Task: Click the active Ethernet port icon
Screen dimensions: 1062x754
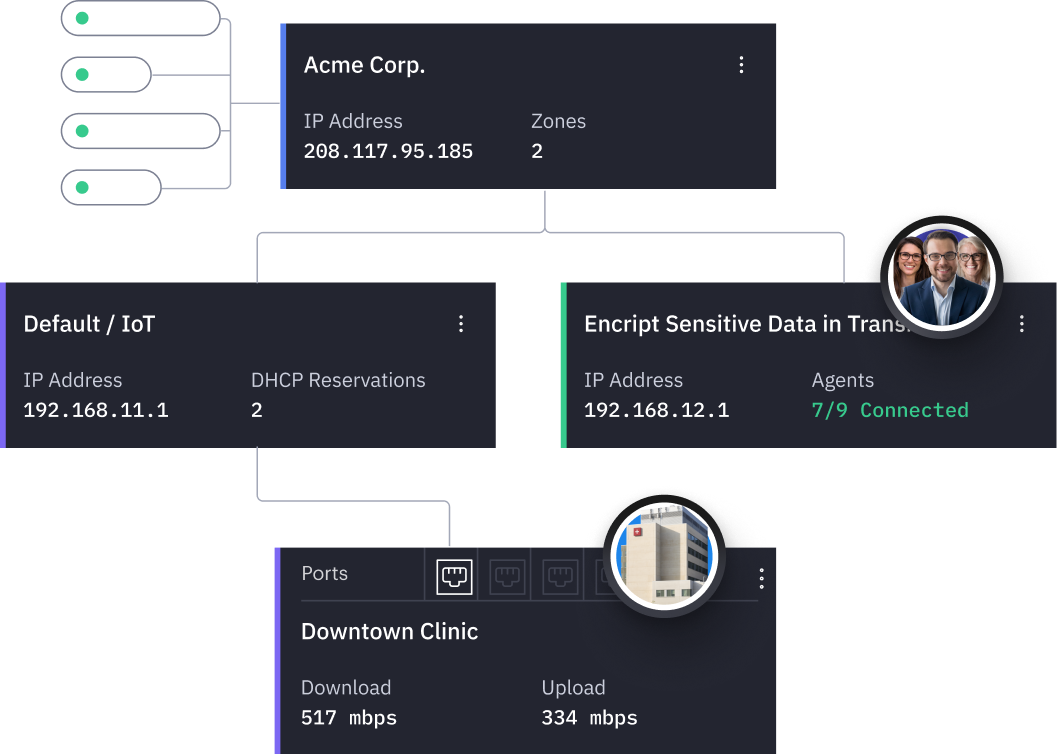Action: coord(454,577)
